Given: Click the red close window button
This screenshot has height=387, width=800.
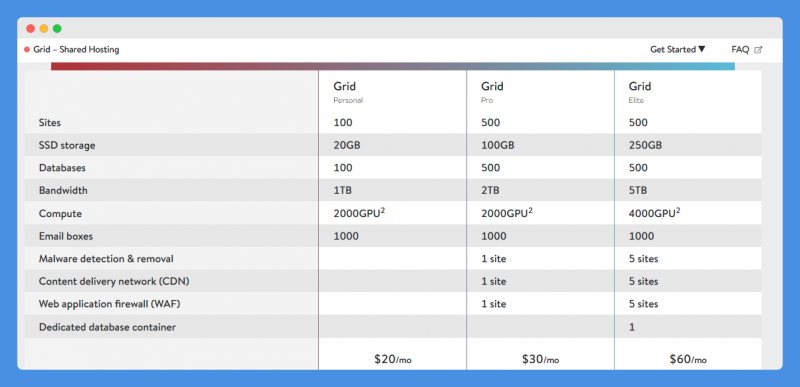Looking at the screenshot, I should click(31, 29).
